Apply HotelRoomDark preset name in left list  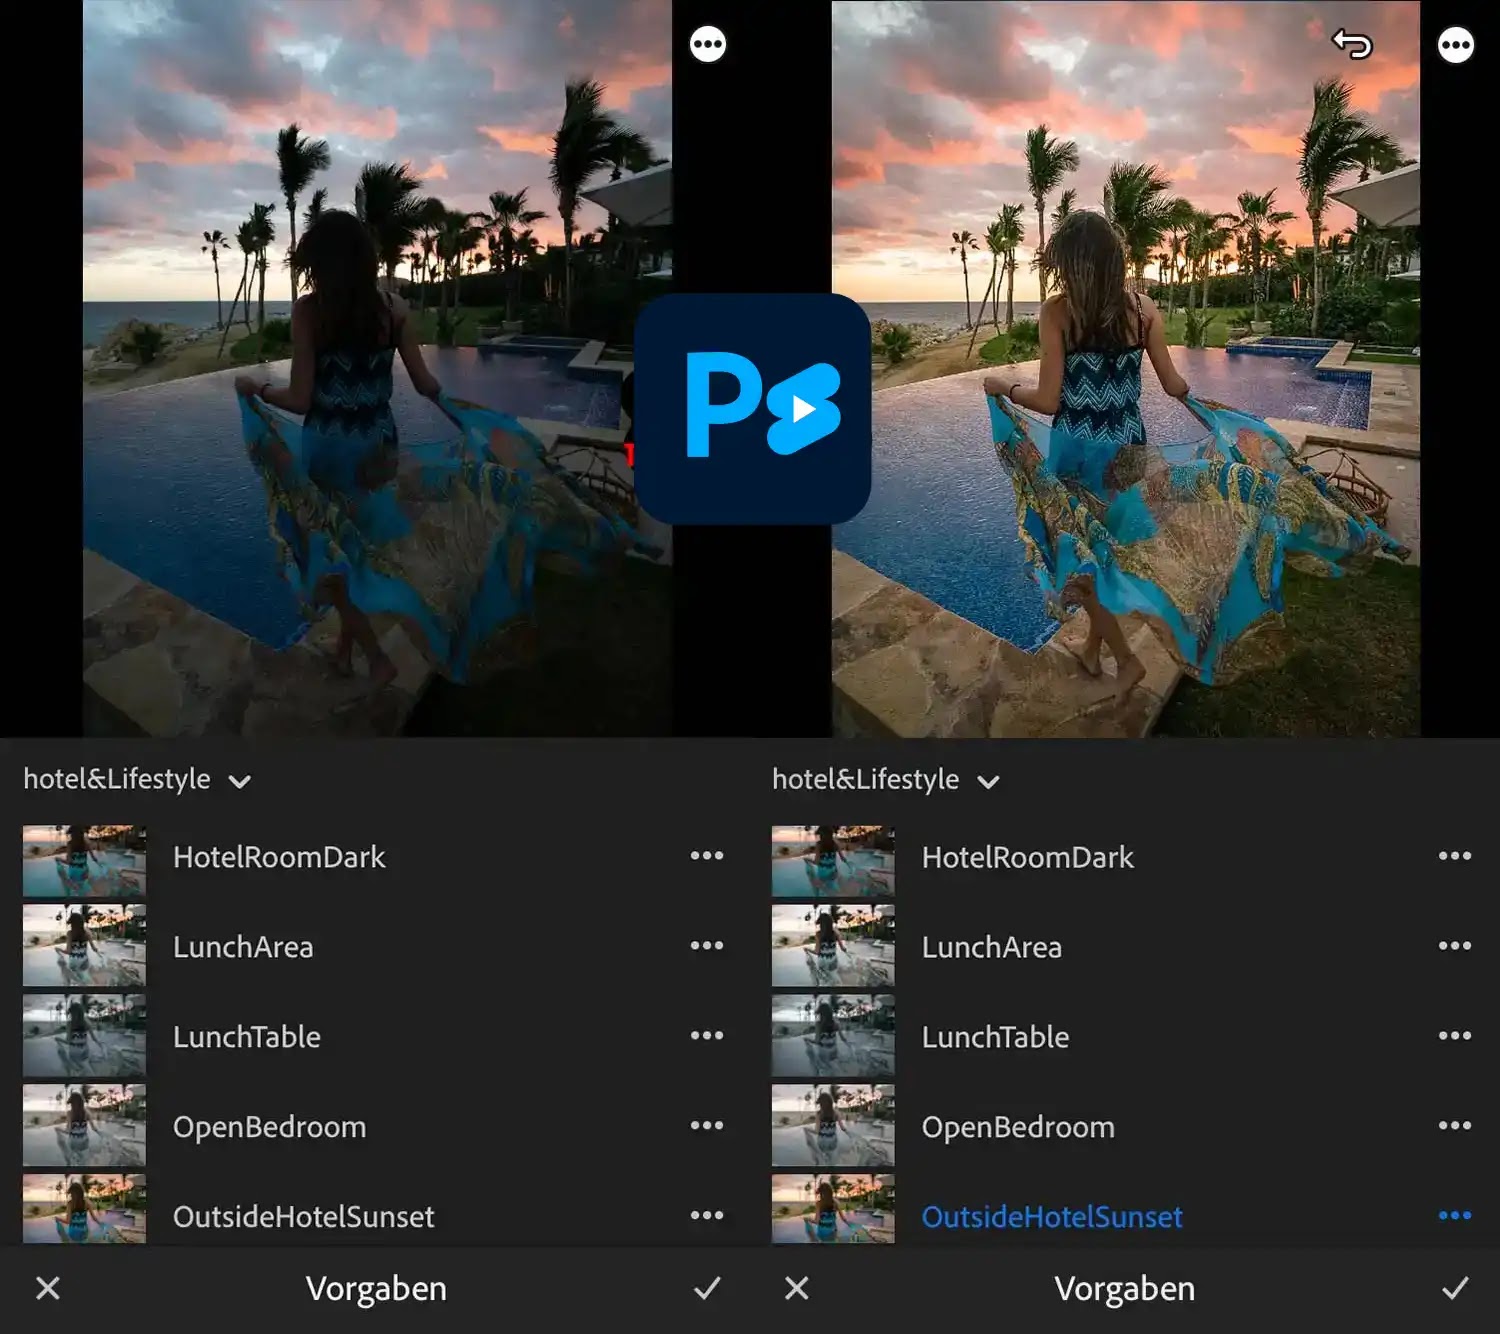tap(279, 857)
